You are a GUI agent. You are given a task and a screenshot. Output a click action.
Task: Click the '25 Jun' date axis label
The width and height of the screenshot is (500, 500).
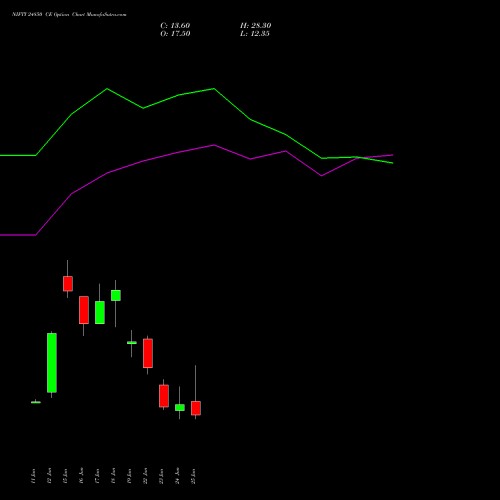click(x=193, y=476)
